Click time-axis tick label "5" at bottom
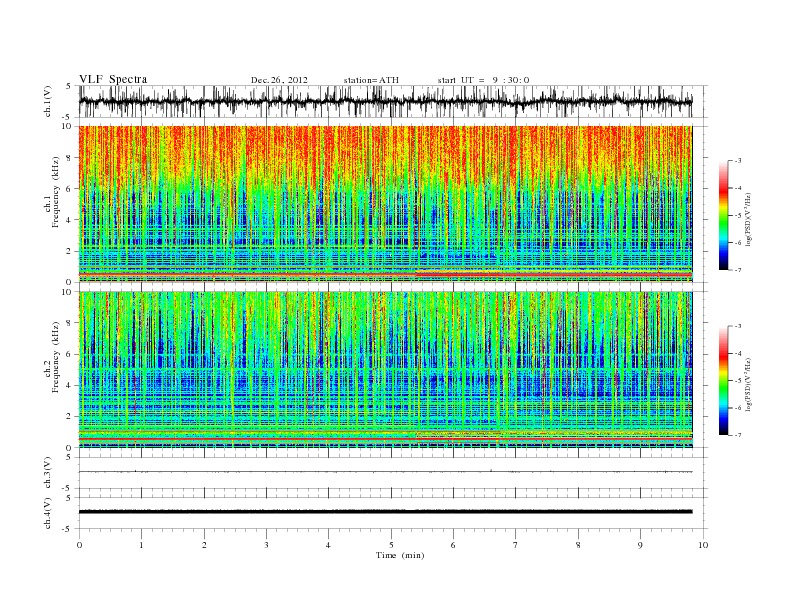This screenshot has width=792, height=612. pos(391,545)
